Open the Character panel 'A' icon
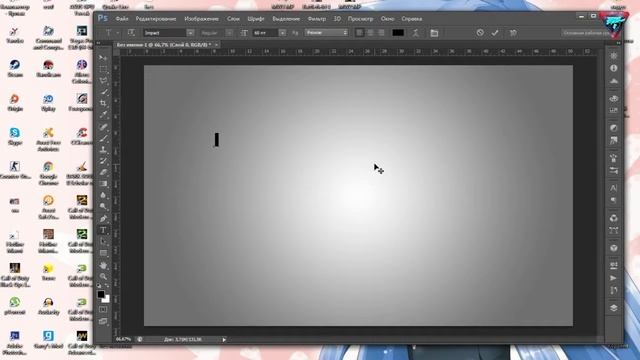 tap(613, 188)
